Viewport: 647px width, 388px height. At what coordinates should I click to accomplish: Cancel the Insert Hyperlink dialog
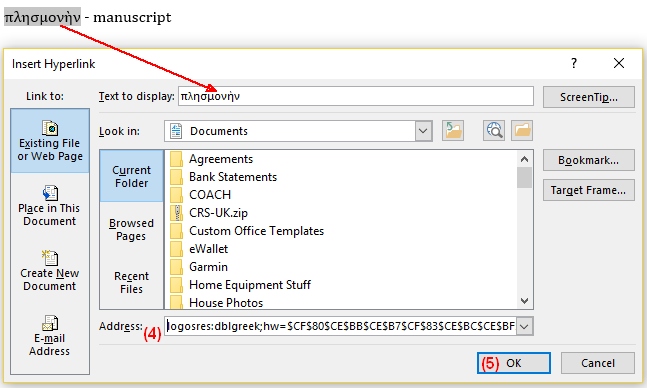point(597,363)
